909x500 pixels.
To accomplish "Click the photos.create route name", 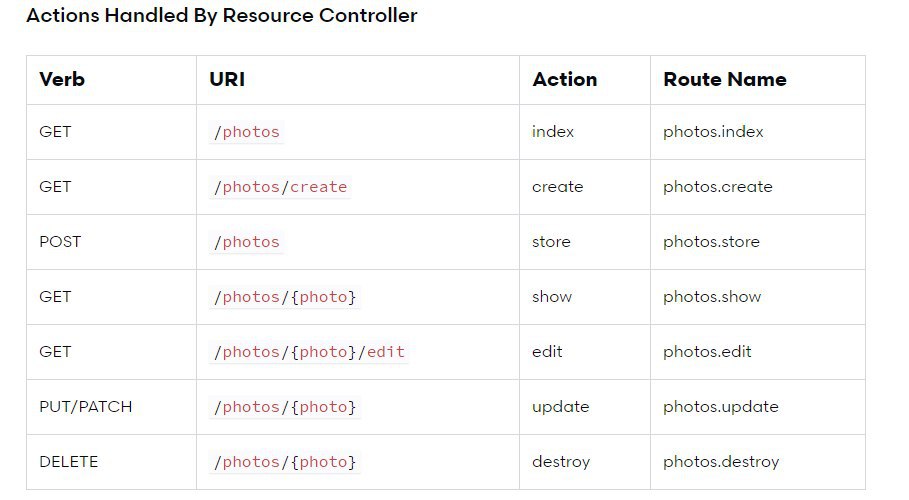I will 718,187.
